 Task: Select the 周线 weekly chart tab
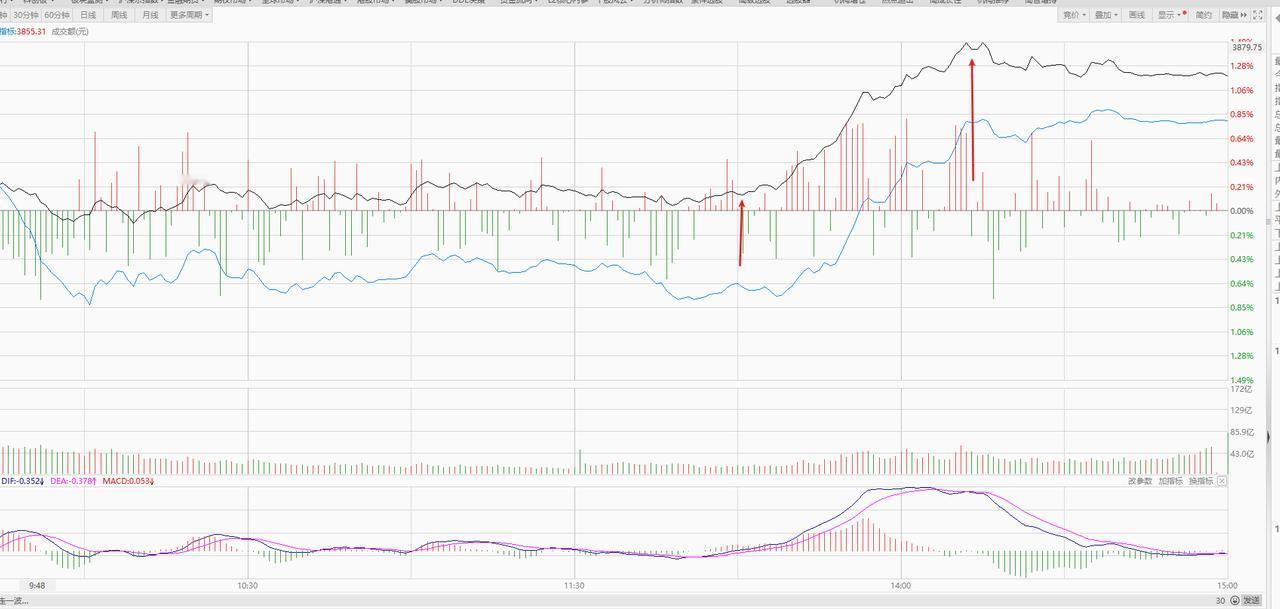click(x=119, y=15)
